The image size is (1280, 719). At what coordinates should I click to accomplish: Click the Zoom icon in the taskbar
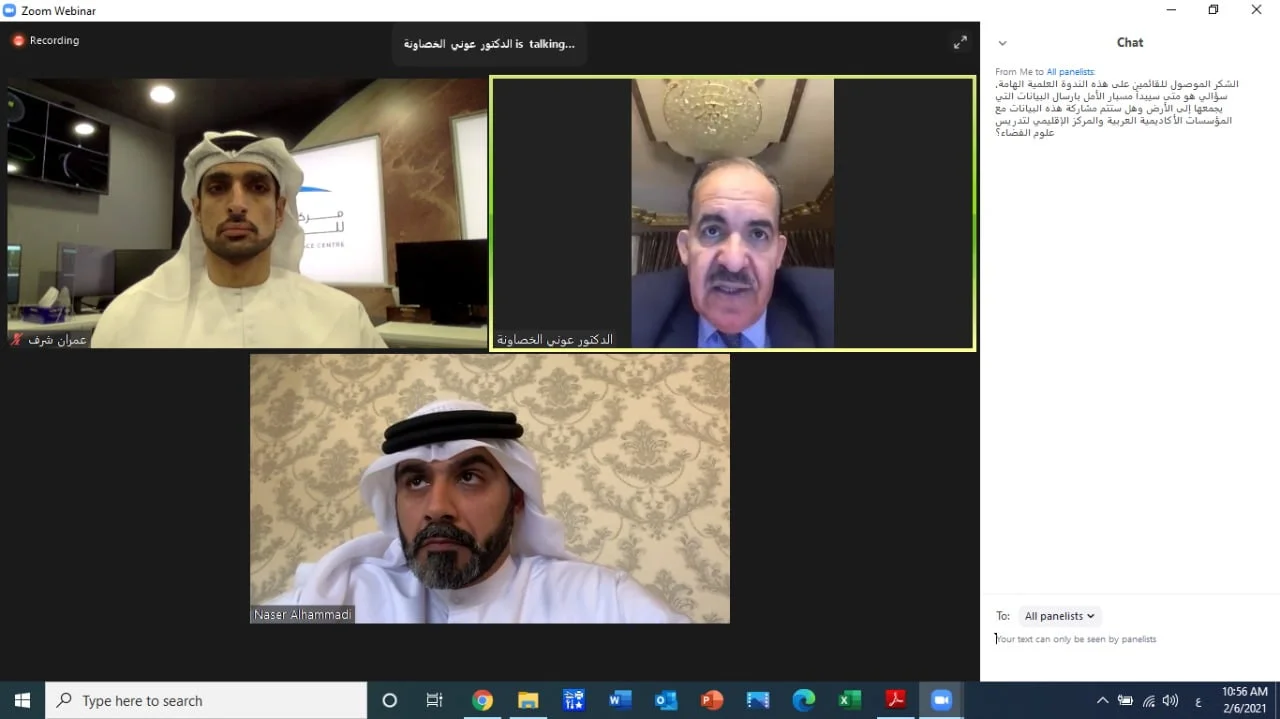[x=941, y=701]
